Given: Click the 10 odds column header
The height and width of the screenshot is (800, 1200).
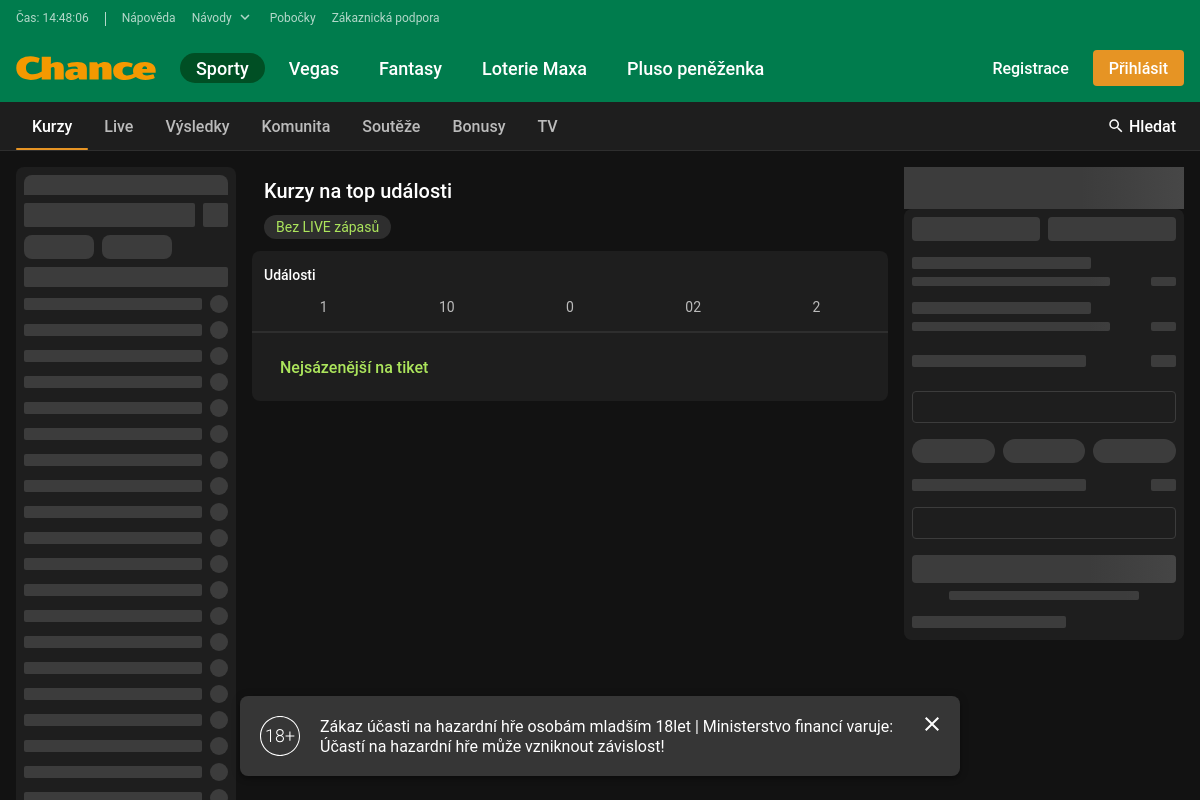Looking at the screenshot, I should point(447,307).
